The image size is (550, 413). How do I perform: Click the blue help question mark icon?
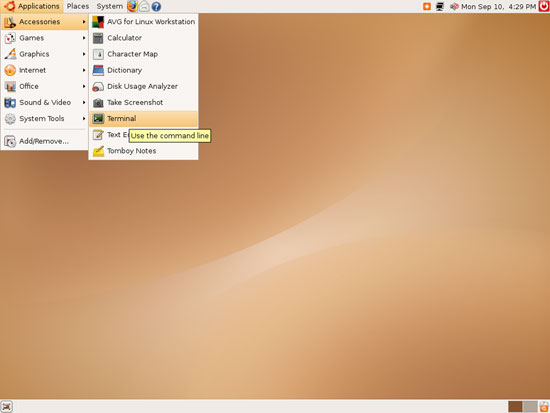[156, 6]
